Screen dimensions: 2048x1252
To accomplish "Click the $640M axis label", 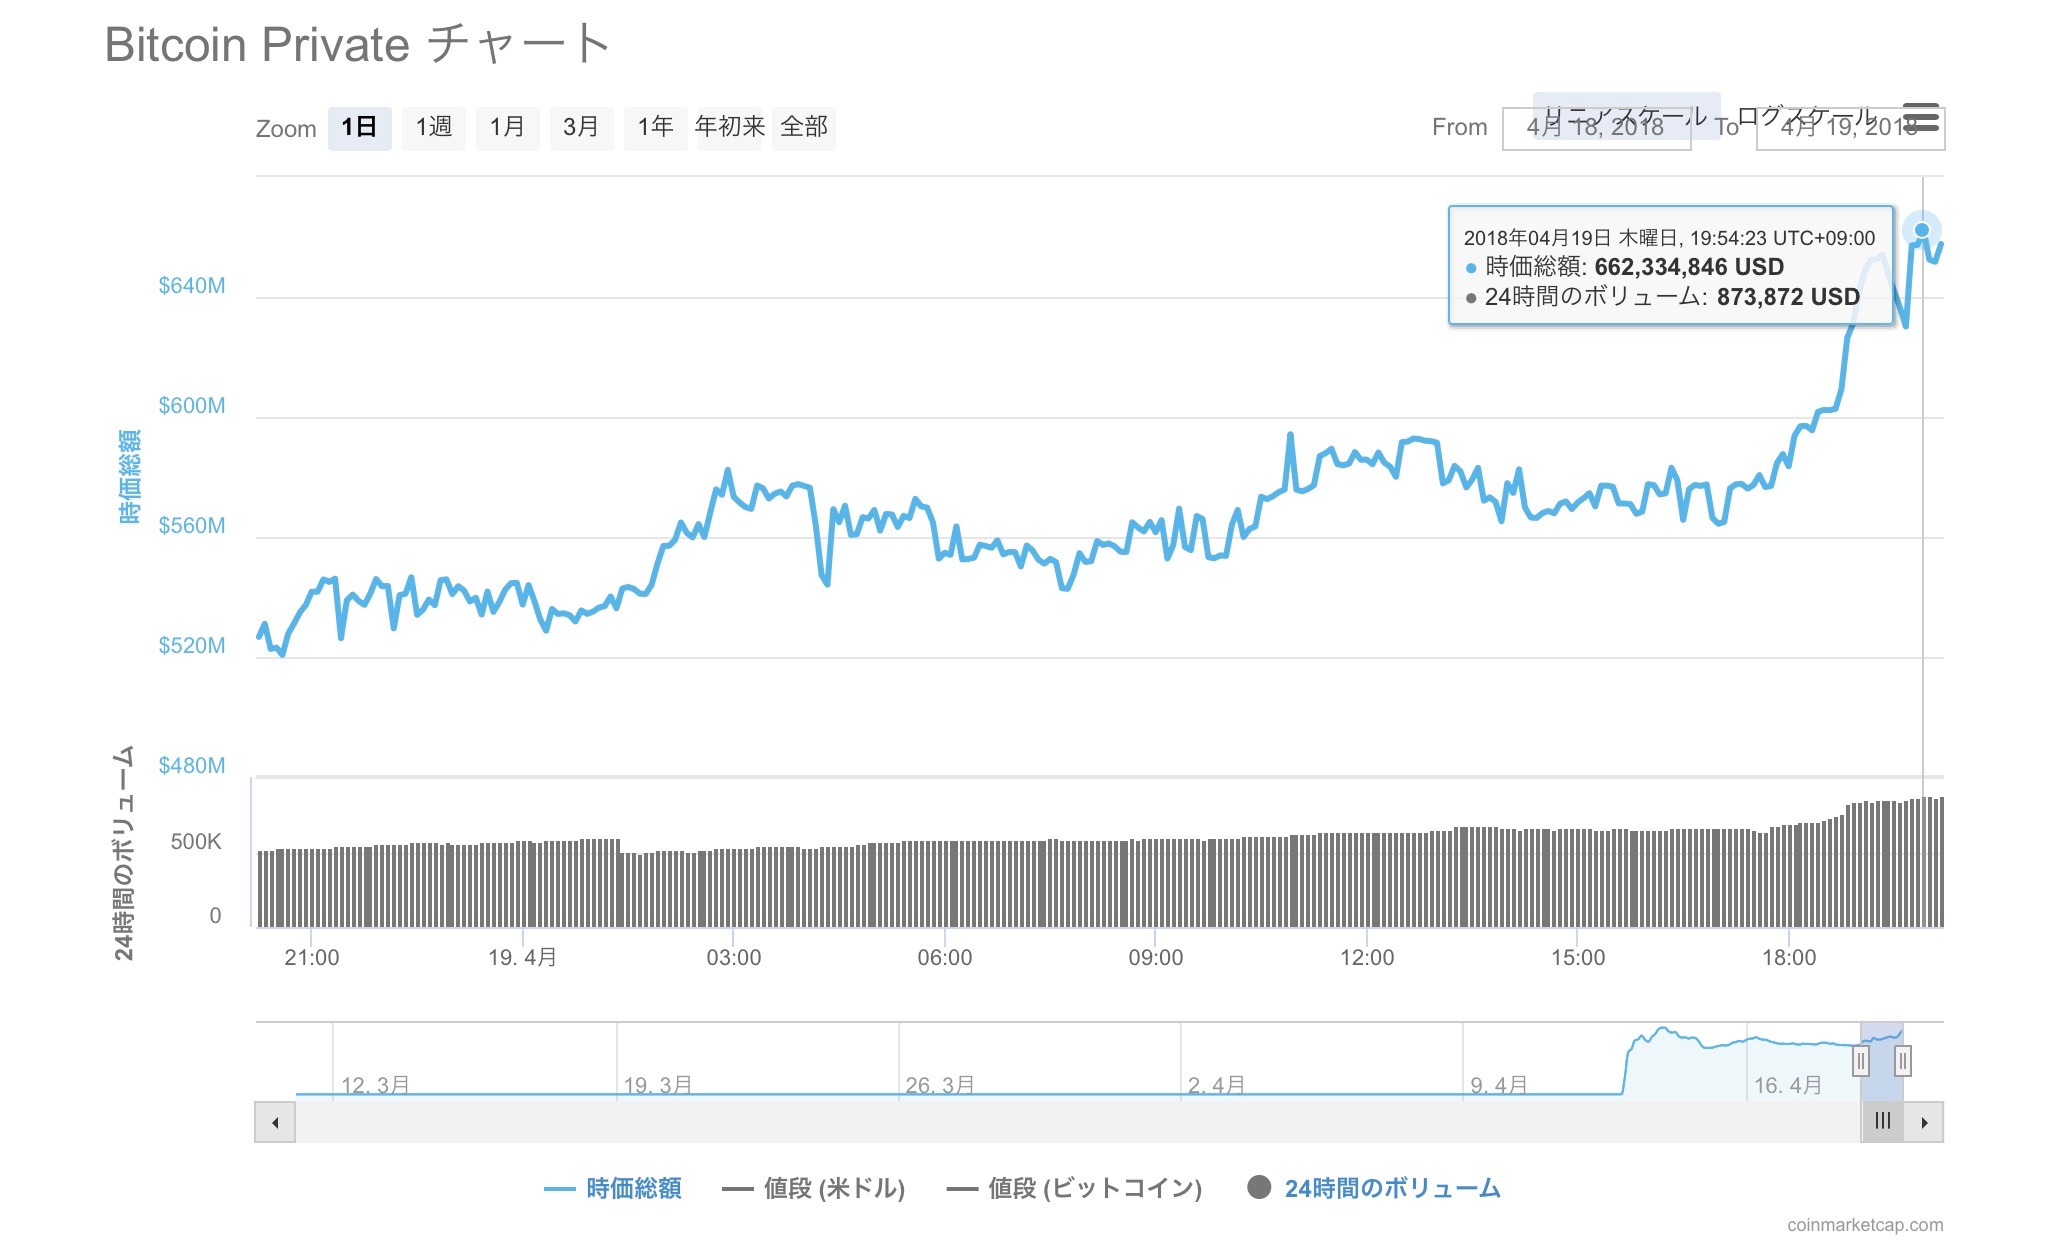I will pos(192,286).
